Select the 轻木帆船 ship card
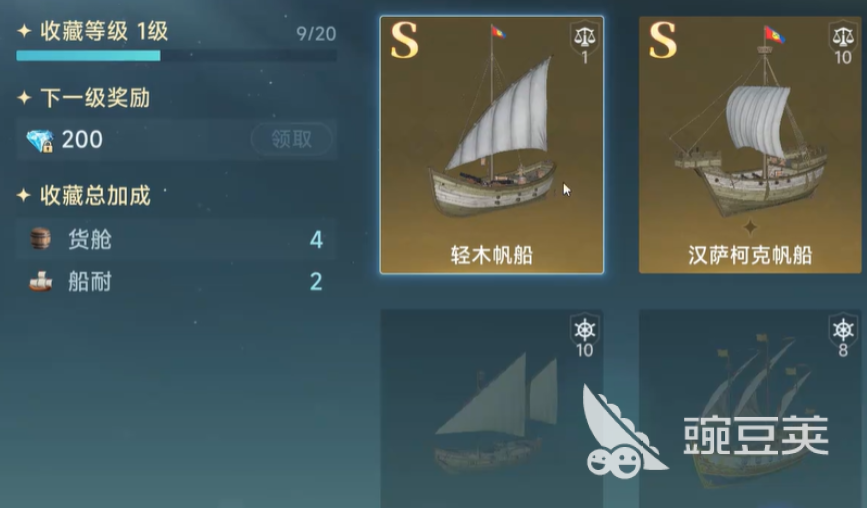This screenshot has height=508, width=867. (492, 145)
